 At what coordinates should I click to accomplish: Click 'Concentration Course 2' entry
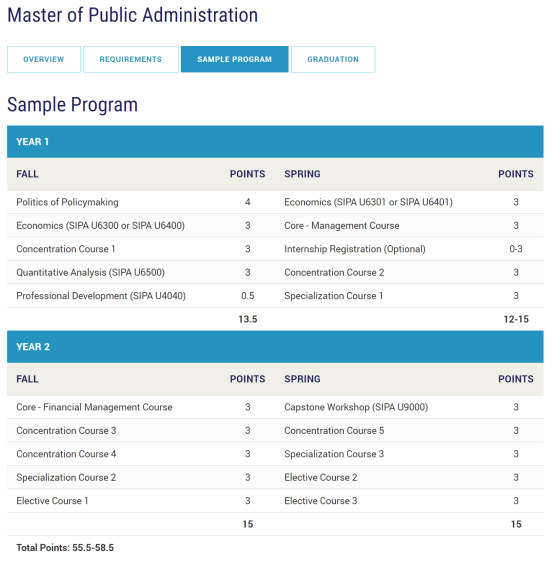tap(334, 272)
